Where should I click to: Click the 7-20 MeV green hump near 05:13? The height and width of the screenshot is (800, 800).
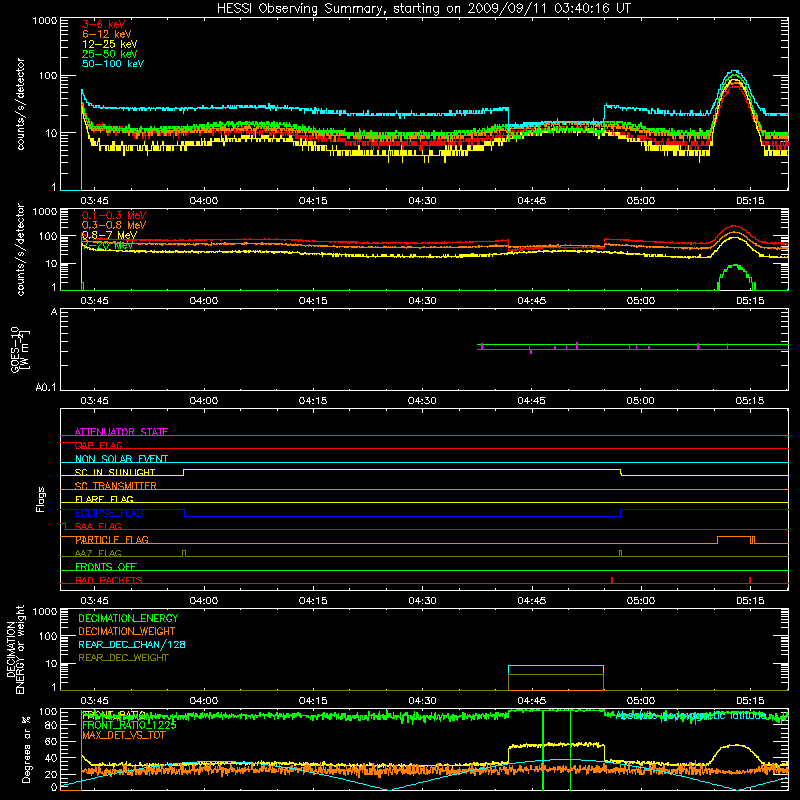(x=736, y=277)
